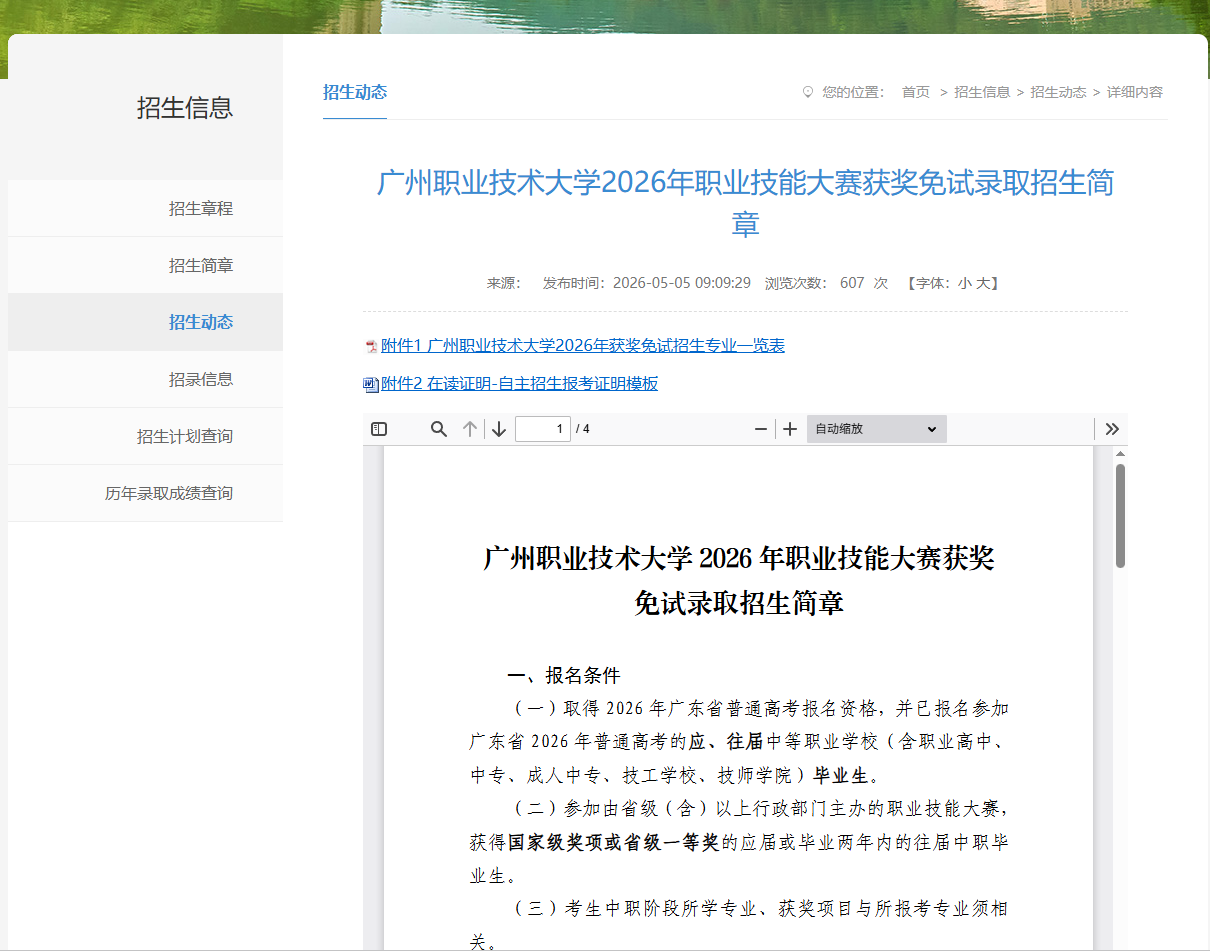Open PDF tools double-chevron menu
1210x951 pixels.
coord(1112,429)
